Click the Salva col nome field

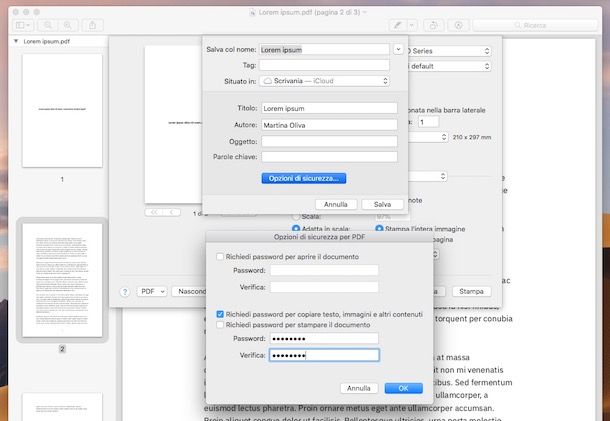point(324,49)
